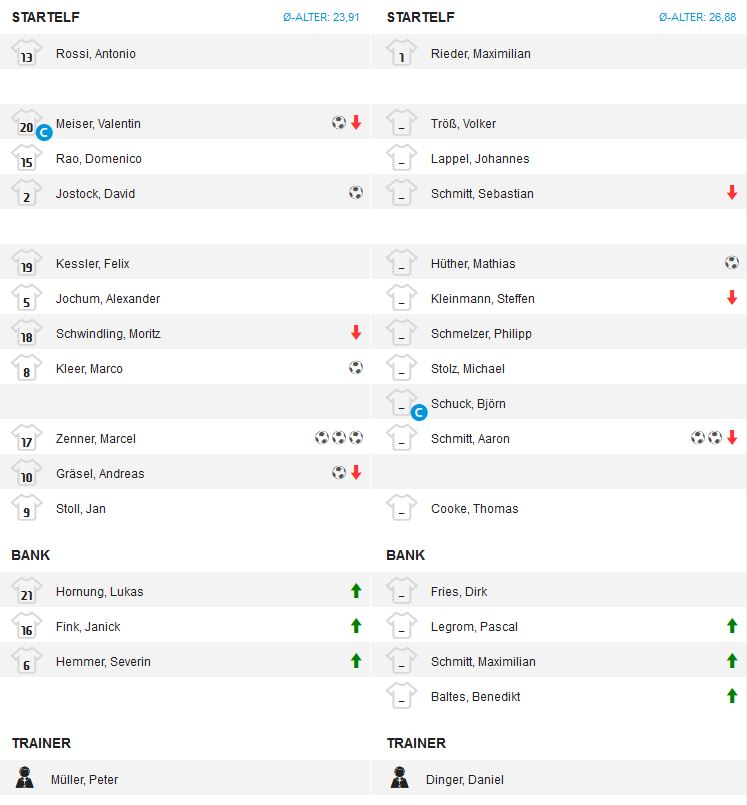Open bench player Fink, Janick
Screen dimensions: 747x805
click(89, 627)
